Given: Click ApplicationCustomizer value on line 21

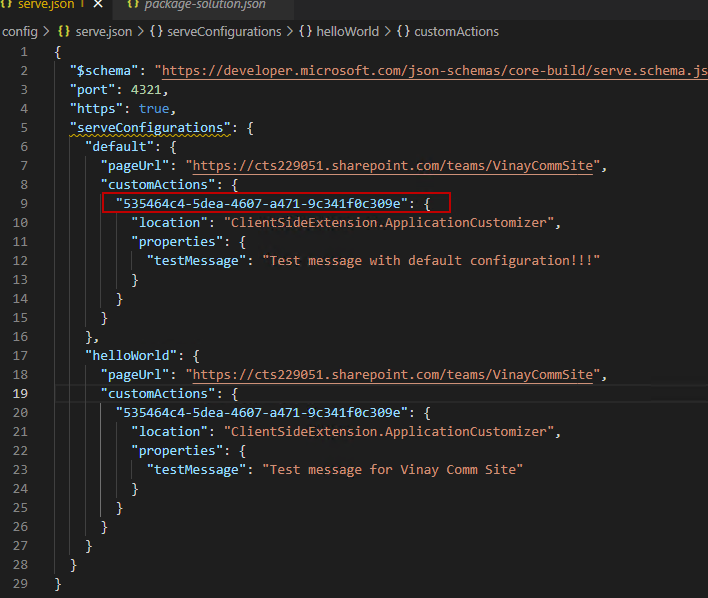Looking at the screenshot, I should pos(389,432).
